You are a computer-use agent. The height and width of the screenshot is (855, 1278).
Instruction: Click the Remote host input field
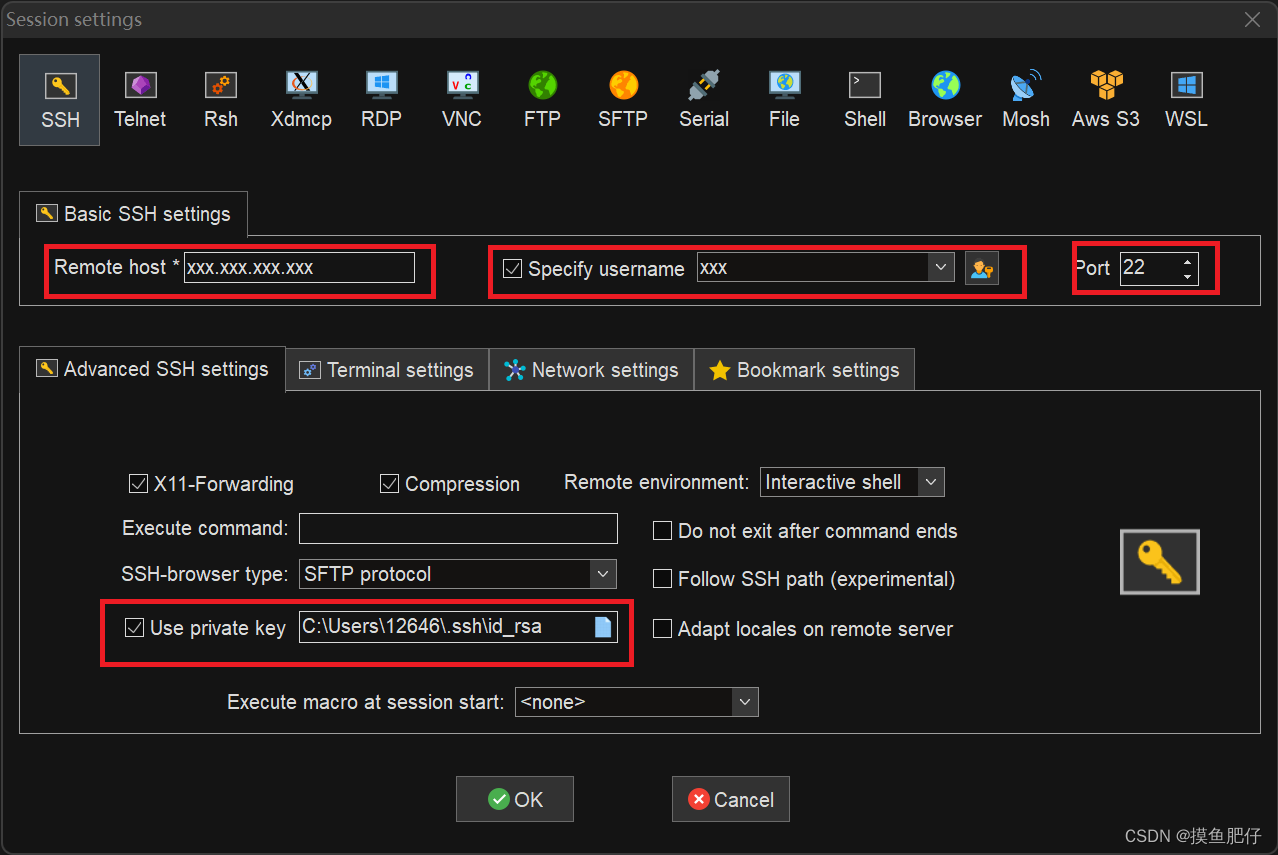tap(298, 268)
